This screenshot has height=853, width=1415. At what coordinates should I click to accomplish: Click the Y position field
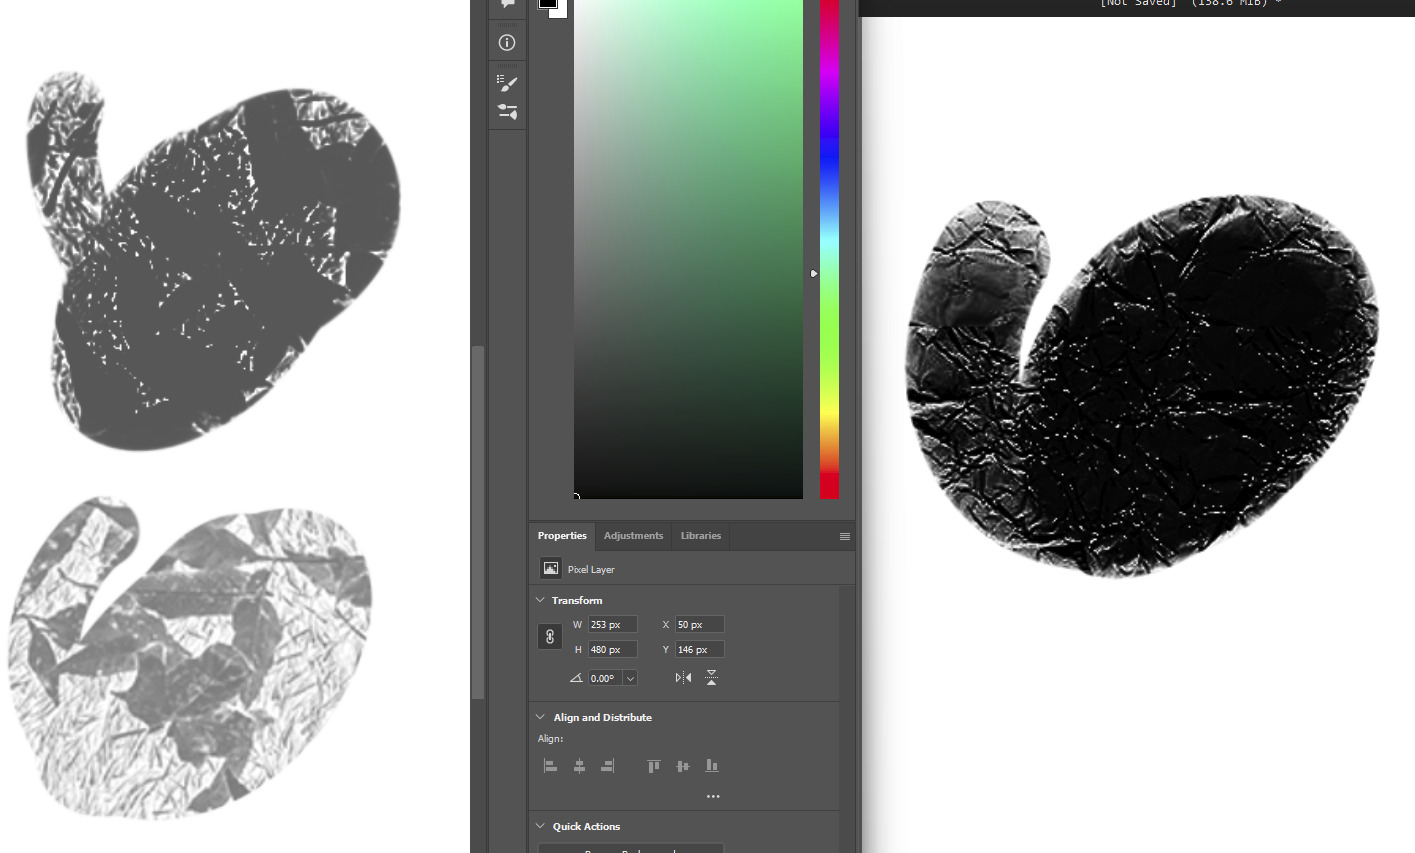699,649
